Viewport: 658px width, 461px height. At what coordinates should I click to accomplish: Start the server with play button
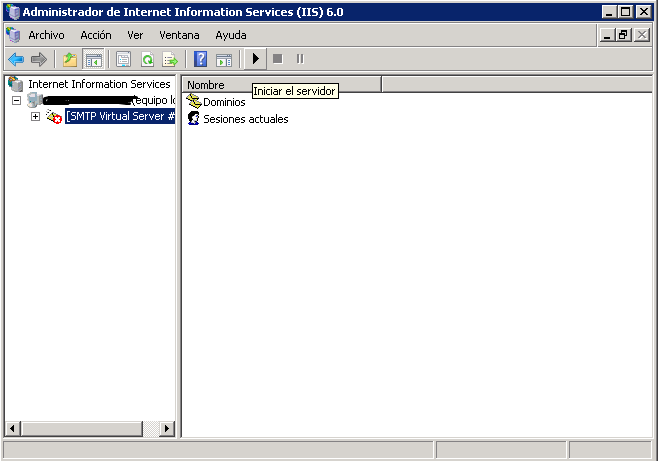255,59
